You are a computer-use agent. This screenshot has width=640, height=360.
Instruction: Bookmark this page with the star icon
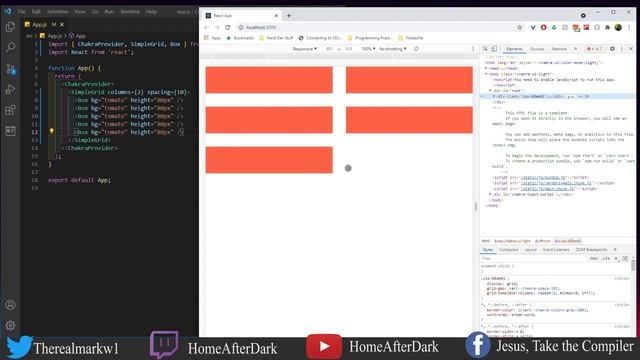point(520,27)
